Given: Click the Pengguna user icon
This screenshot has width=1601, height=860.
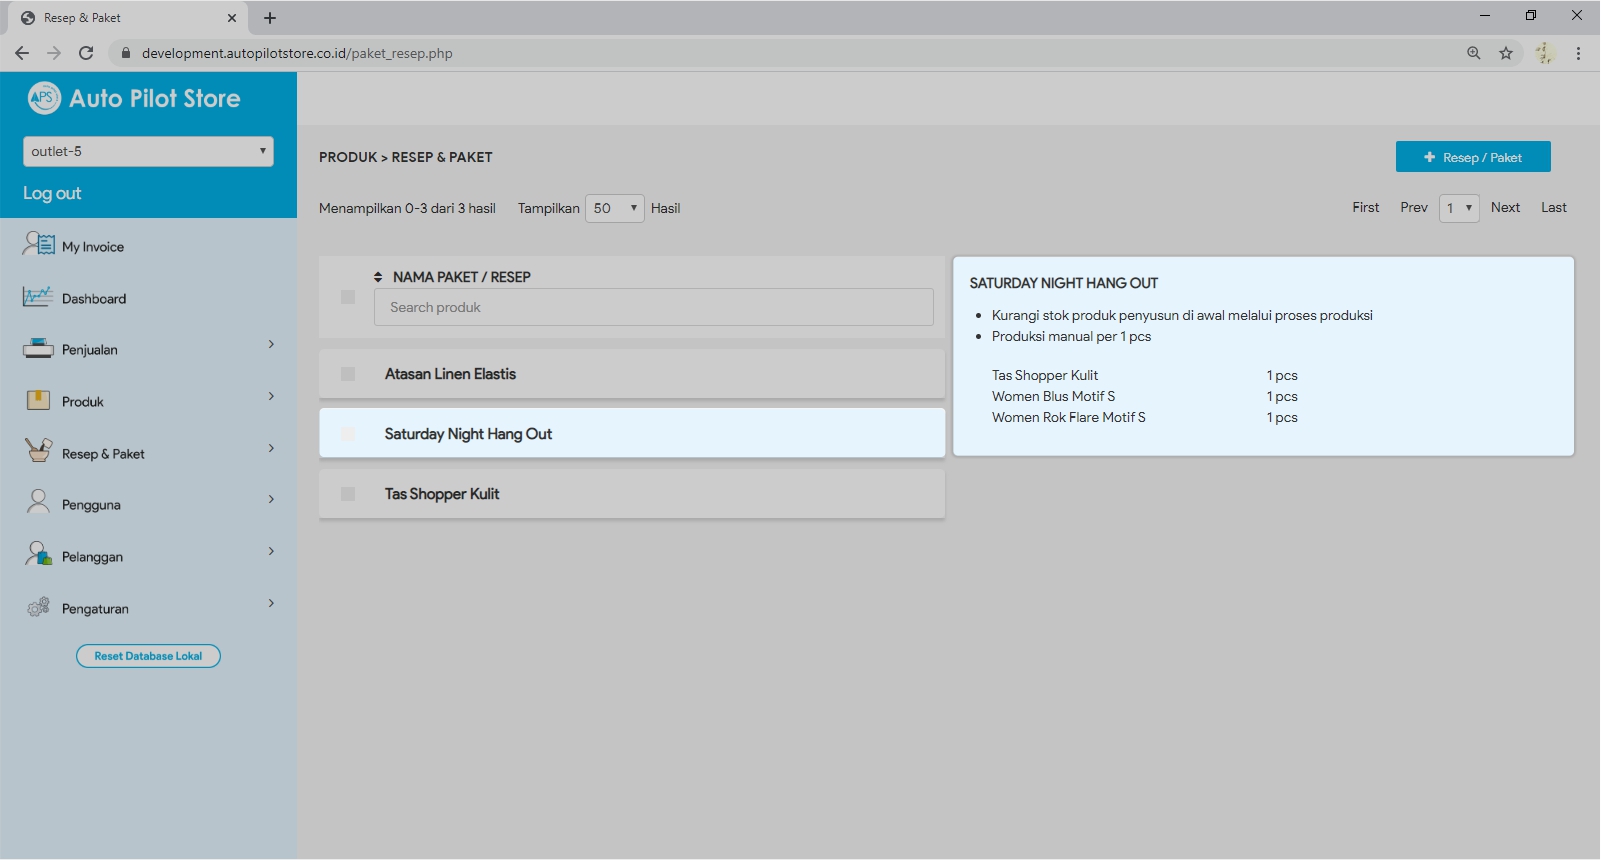Looking at the screenshot, I should click(x=38, y=502).
